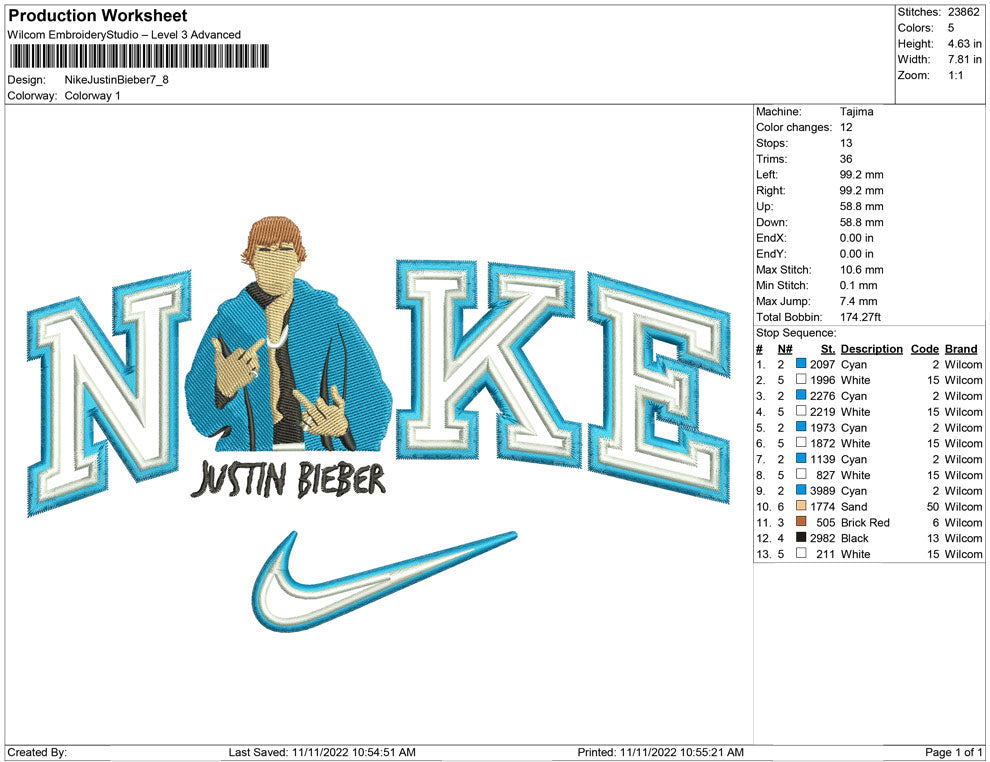Click the Left value 99.2 mm

[x=862, y=175]
